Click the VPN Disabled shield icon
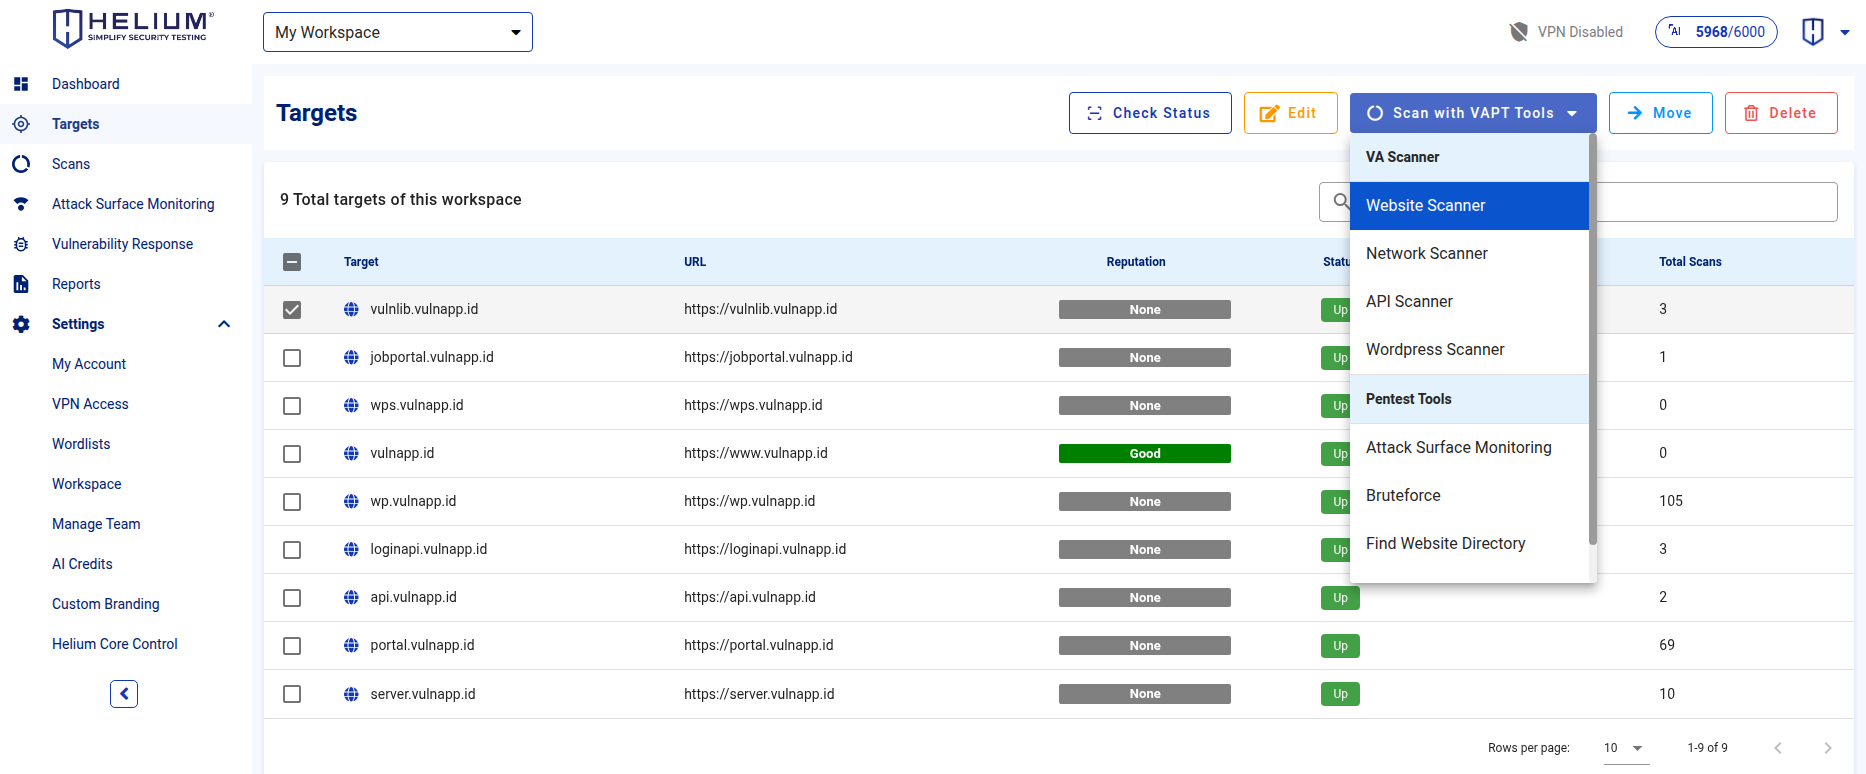1866x774 pixels. point(1518,32)
